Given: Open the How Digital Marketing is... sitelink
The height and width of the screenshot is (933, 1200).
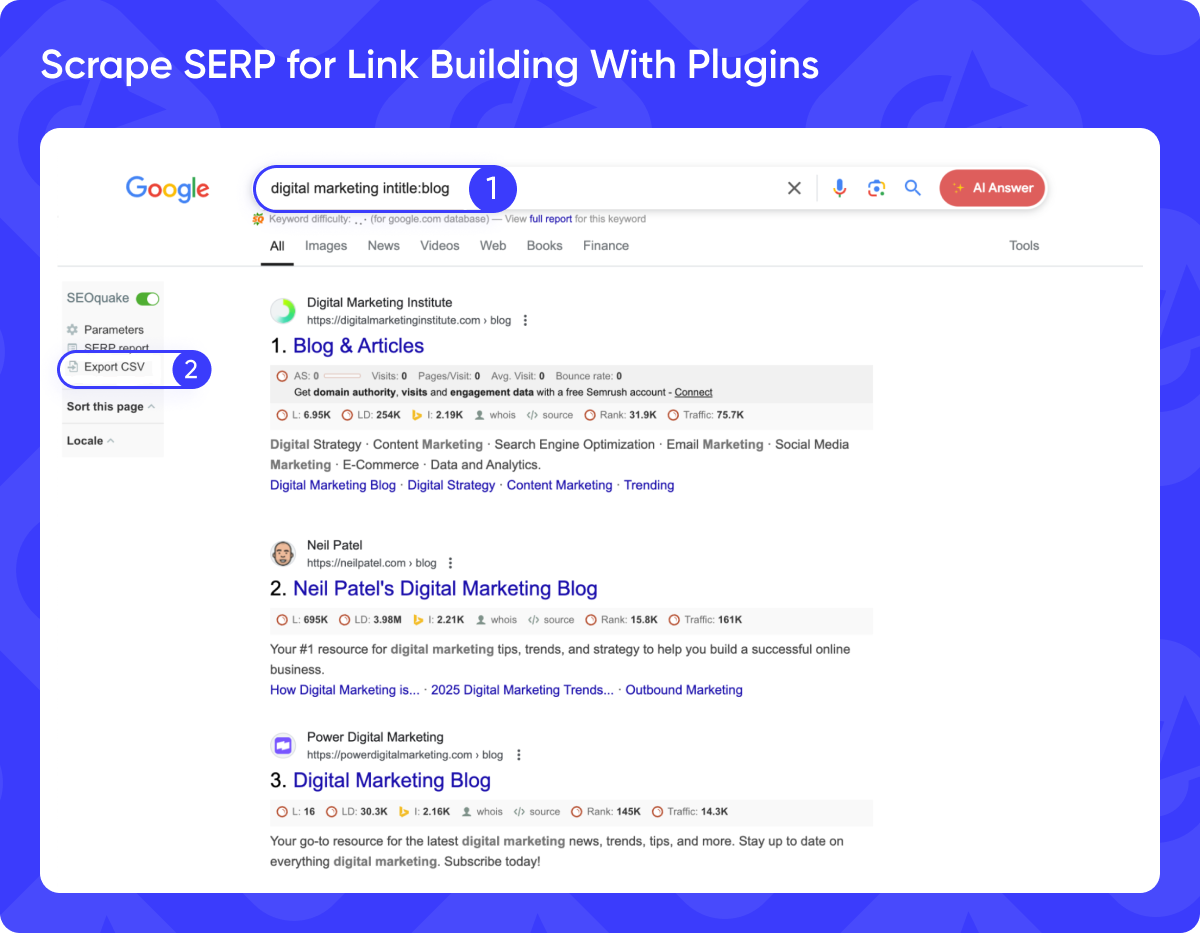Looking at the screenshot, I should point(345,690).
